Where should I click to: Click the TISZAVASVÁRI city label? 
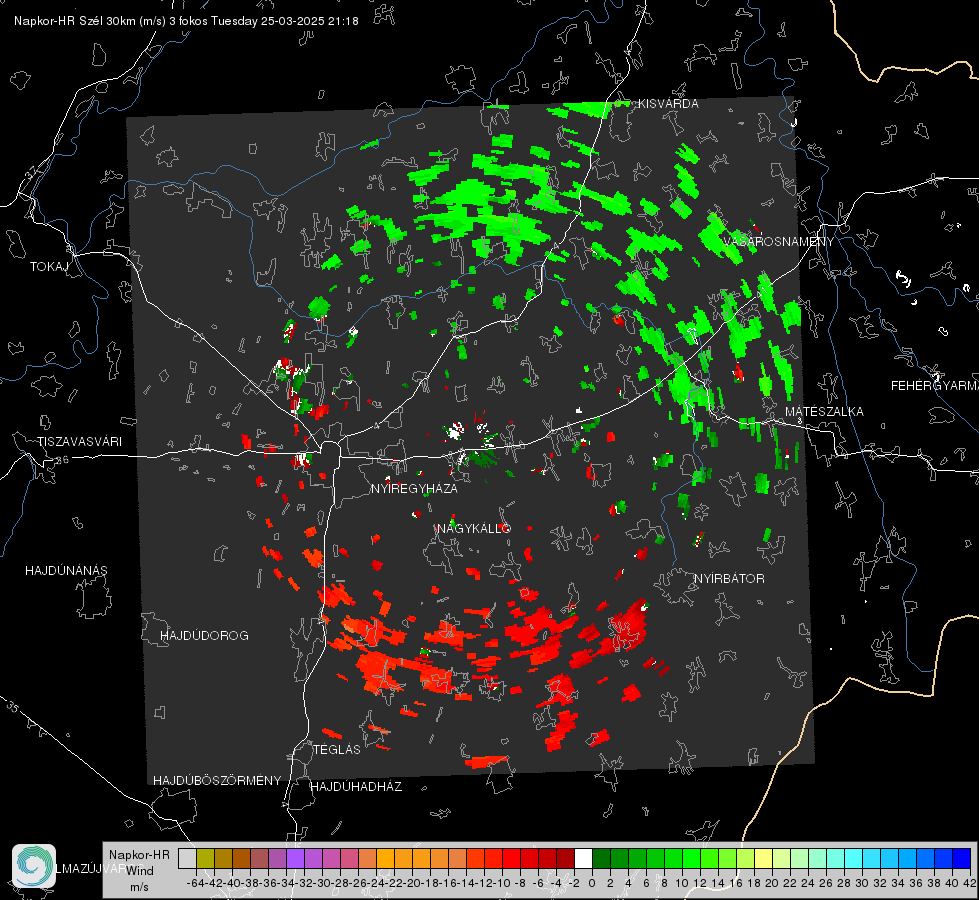(79, 442)
